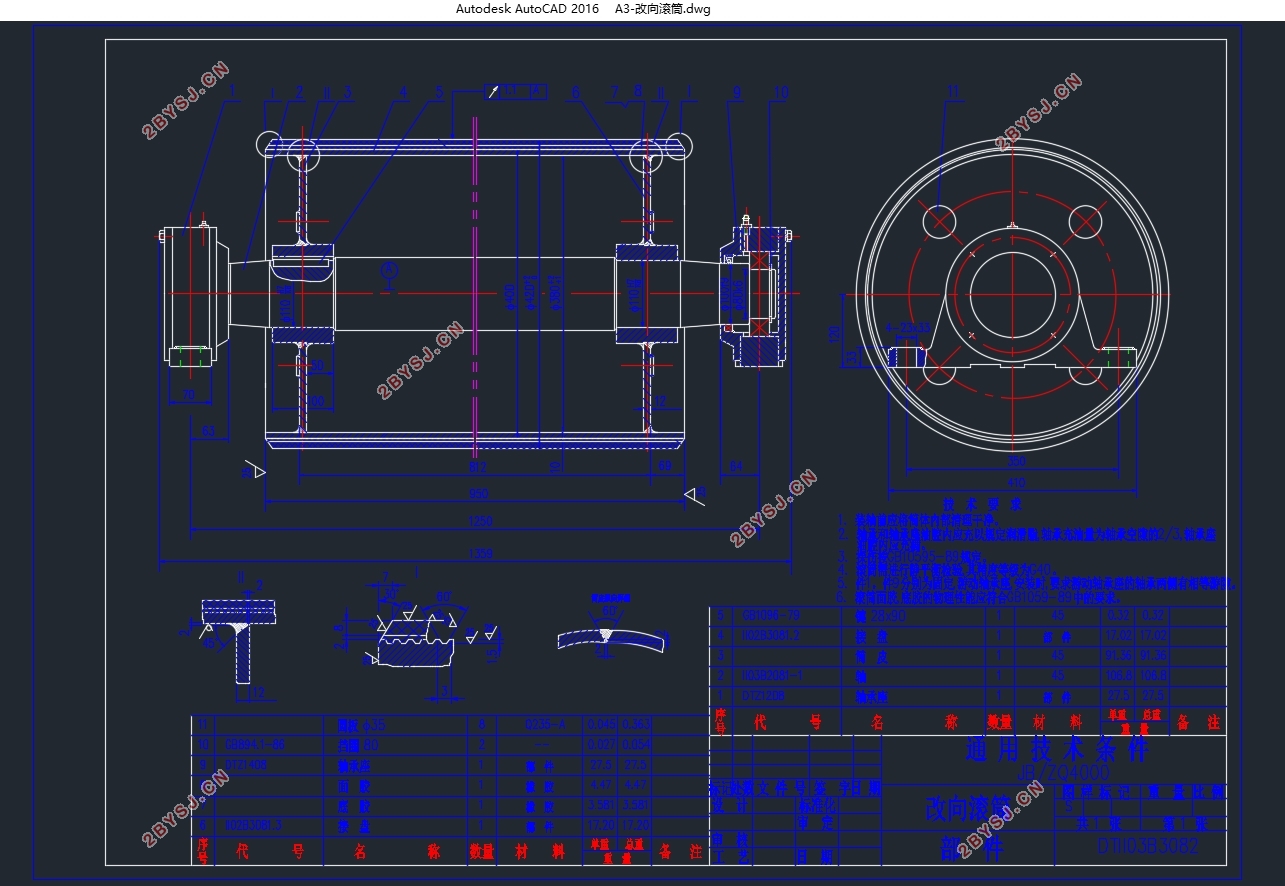This screenshot has width=1285, height=886.
Task: Select part balloon number 5 above drum
Action: click(x=439, y=92)
